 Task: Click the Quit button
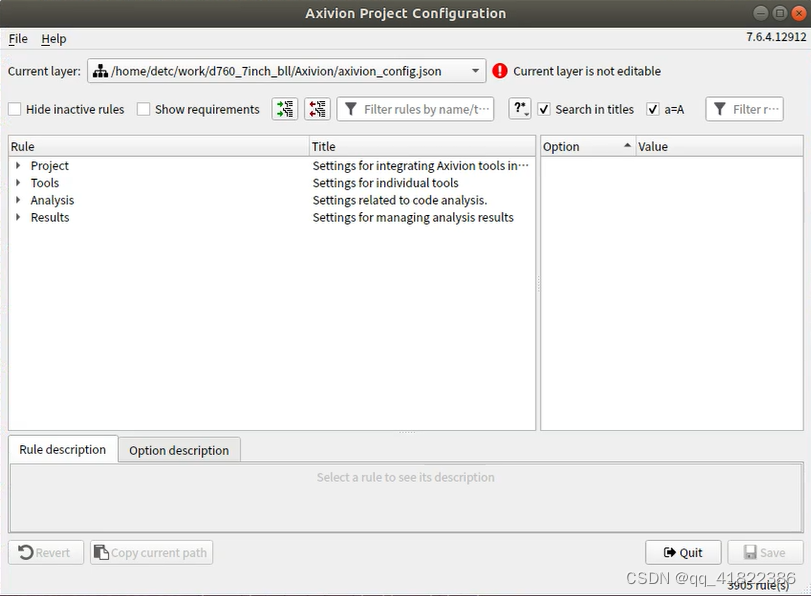click(x=683, y=553)
